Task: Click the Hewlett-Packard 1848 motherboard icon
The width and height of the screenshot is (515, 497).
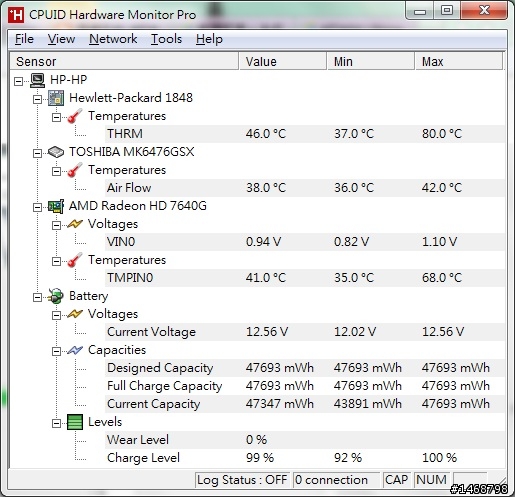Action: click(x=56, y=98)
